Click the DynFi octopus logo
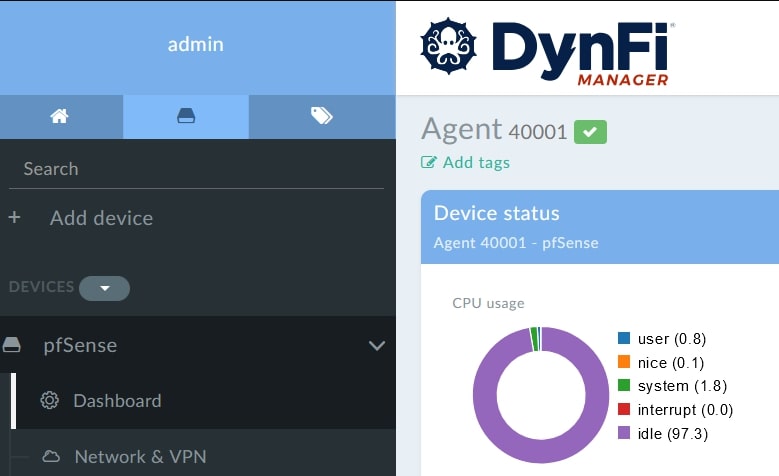 click(x=449, y=46)
